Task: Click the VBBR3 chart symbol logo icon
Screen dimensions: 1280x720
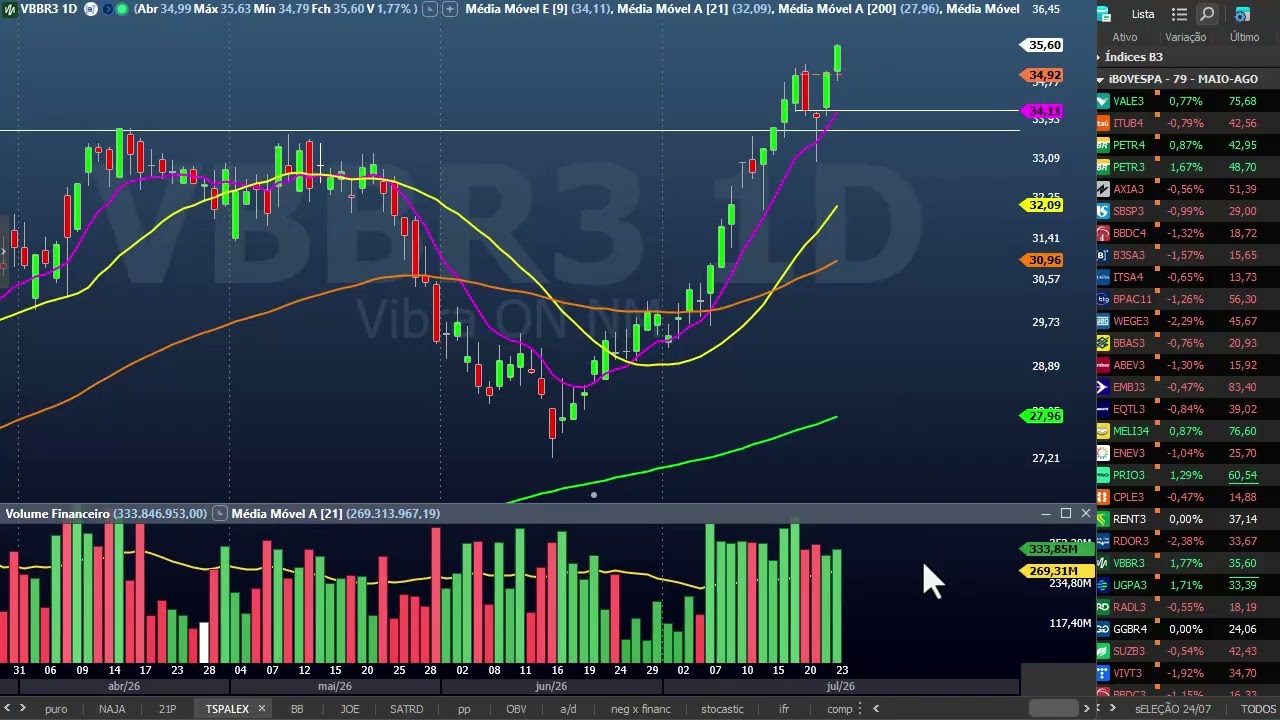Action: click(x=9, y=9)
